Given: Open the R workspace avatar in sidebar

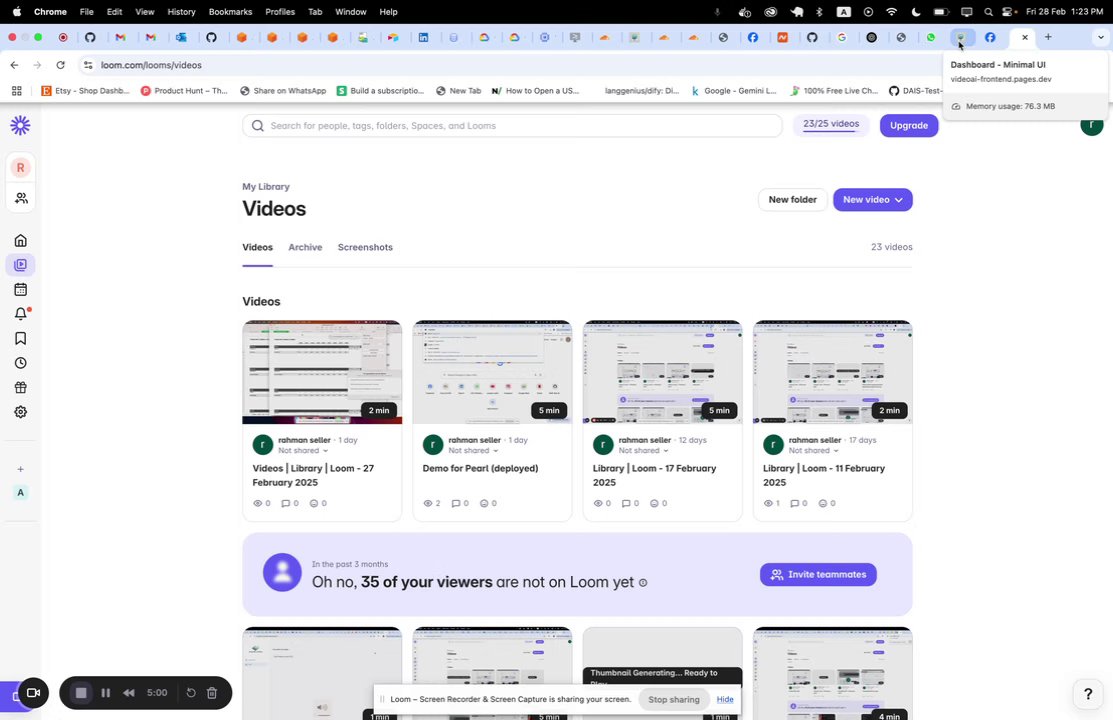Looking at the screenshot, I should click(21, 168).
